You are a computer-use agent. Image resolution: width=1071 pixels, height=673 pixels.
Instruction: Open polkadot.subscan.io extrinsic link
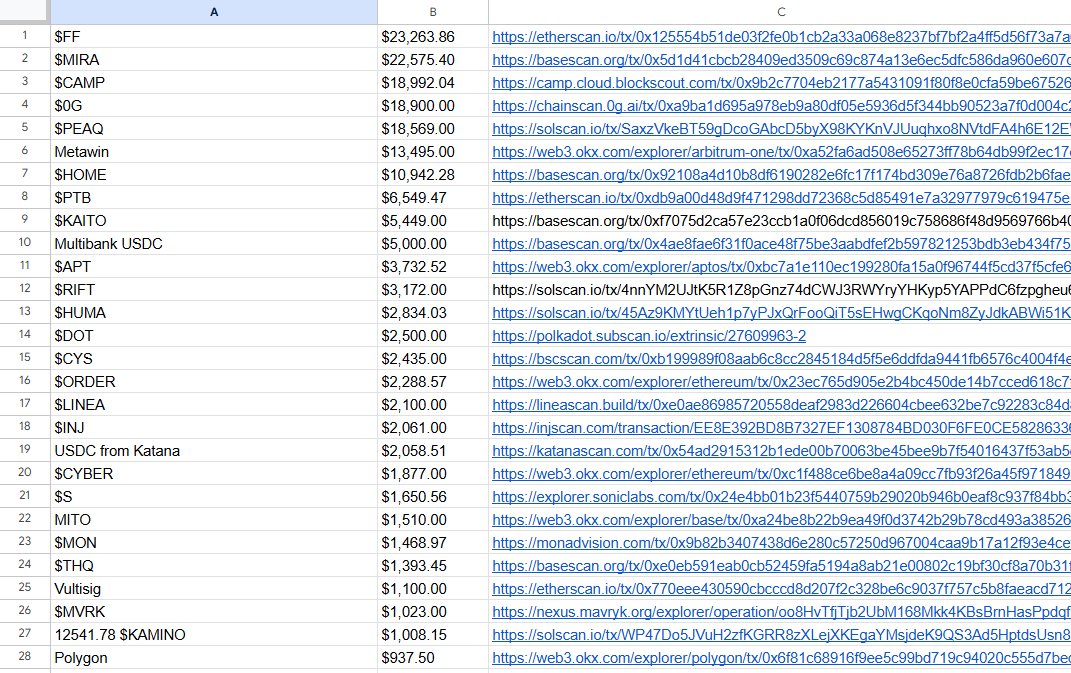[649, 336]
